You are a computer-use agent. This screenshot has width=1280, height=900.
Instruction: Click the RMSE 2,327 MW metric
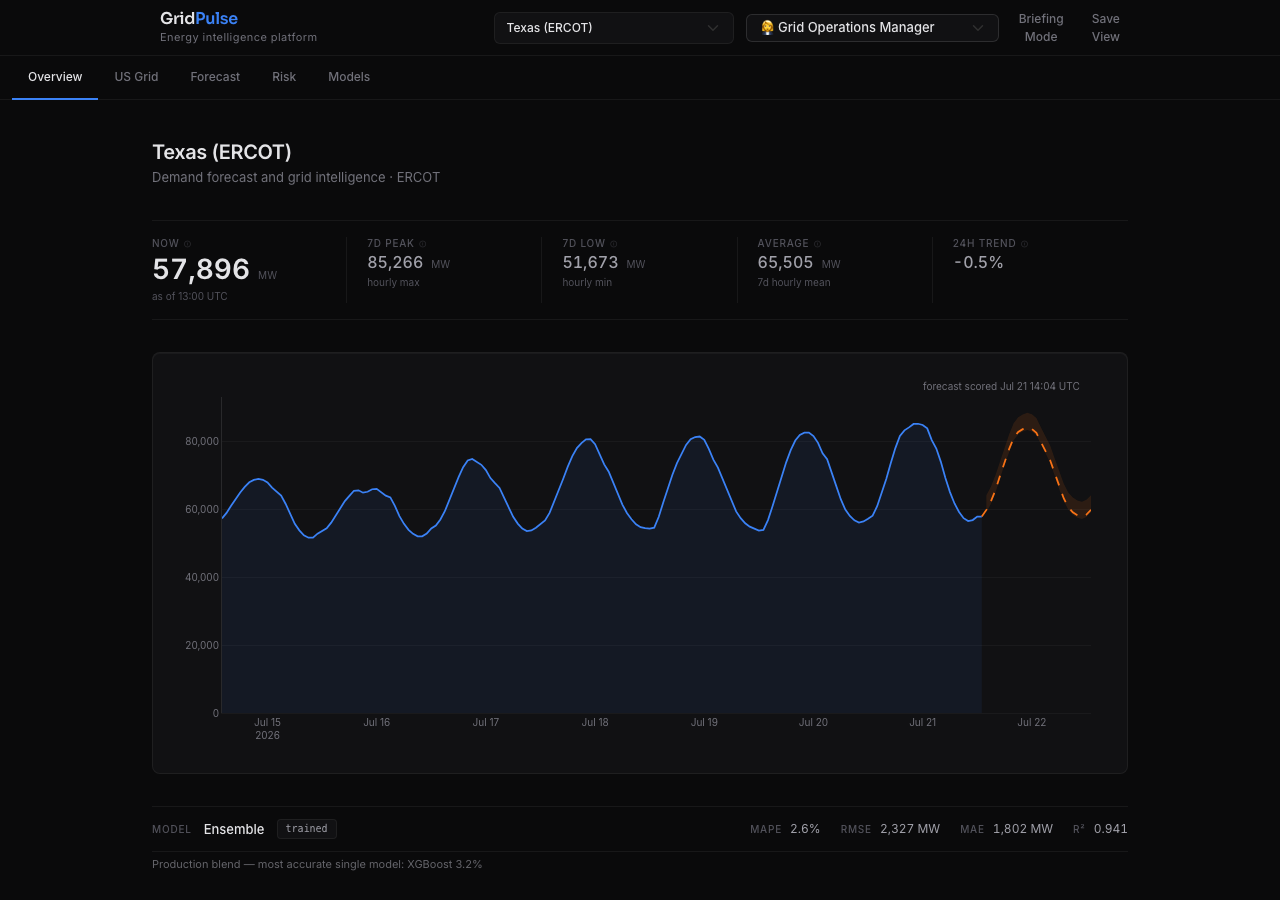coord(890,829)
